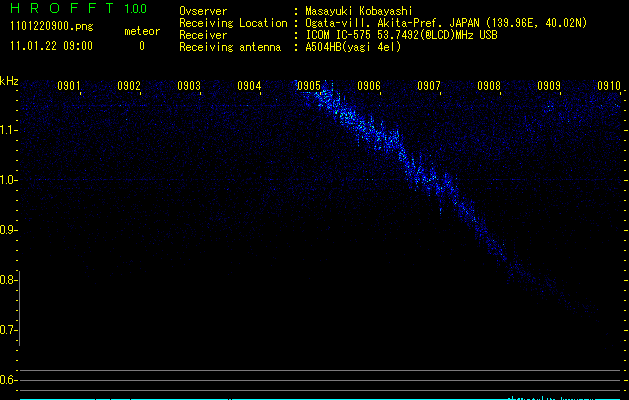Click the meteor count label

tap(142, 31)
